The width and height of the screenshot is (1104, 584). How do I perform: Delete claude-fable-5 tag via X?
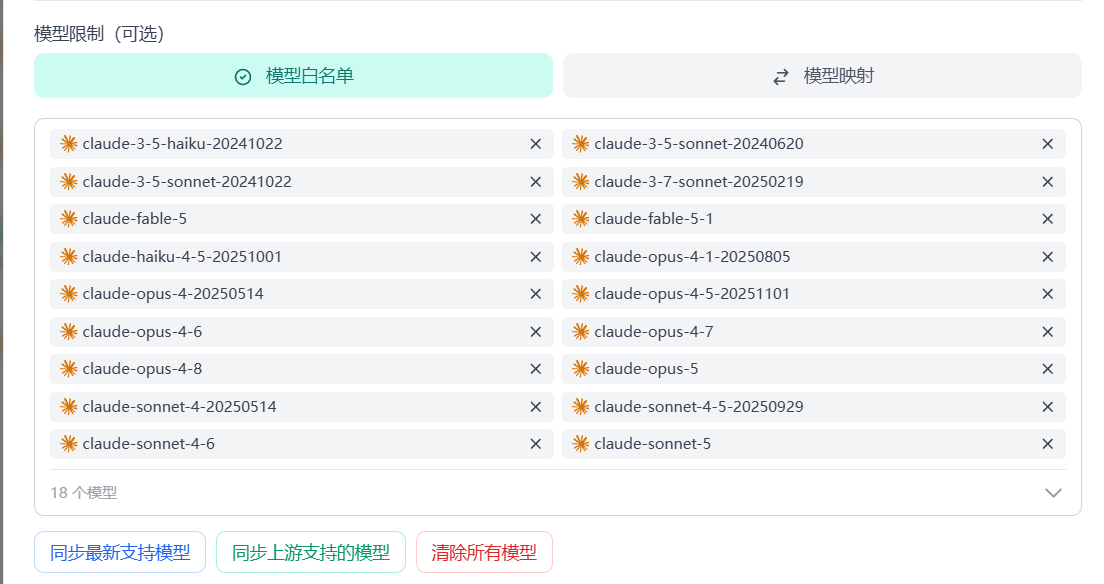click(x=536, y=219)
